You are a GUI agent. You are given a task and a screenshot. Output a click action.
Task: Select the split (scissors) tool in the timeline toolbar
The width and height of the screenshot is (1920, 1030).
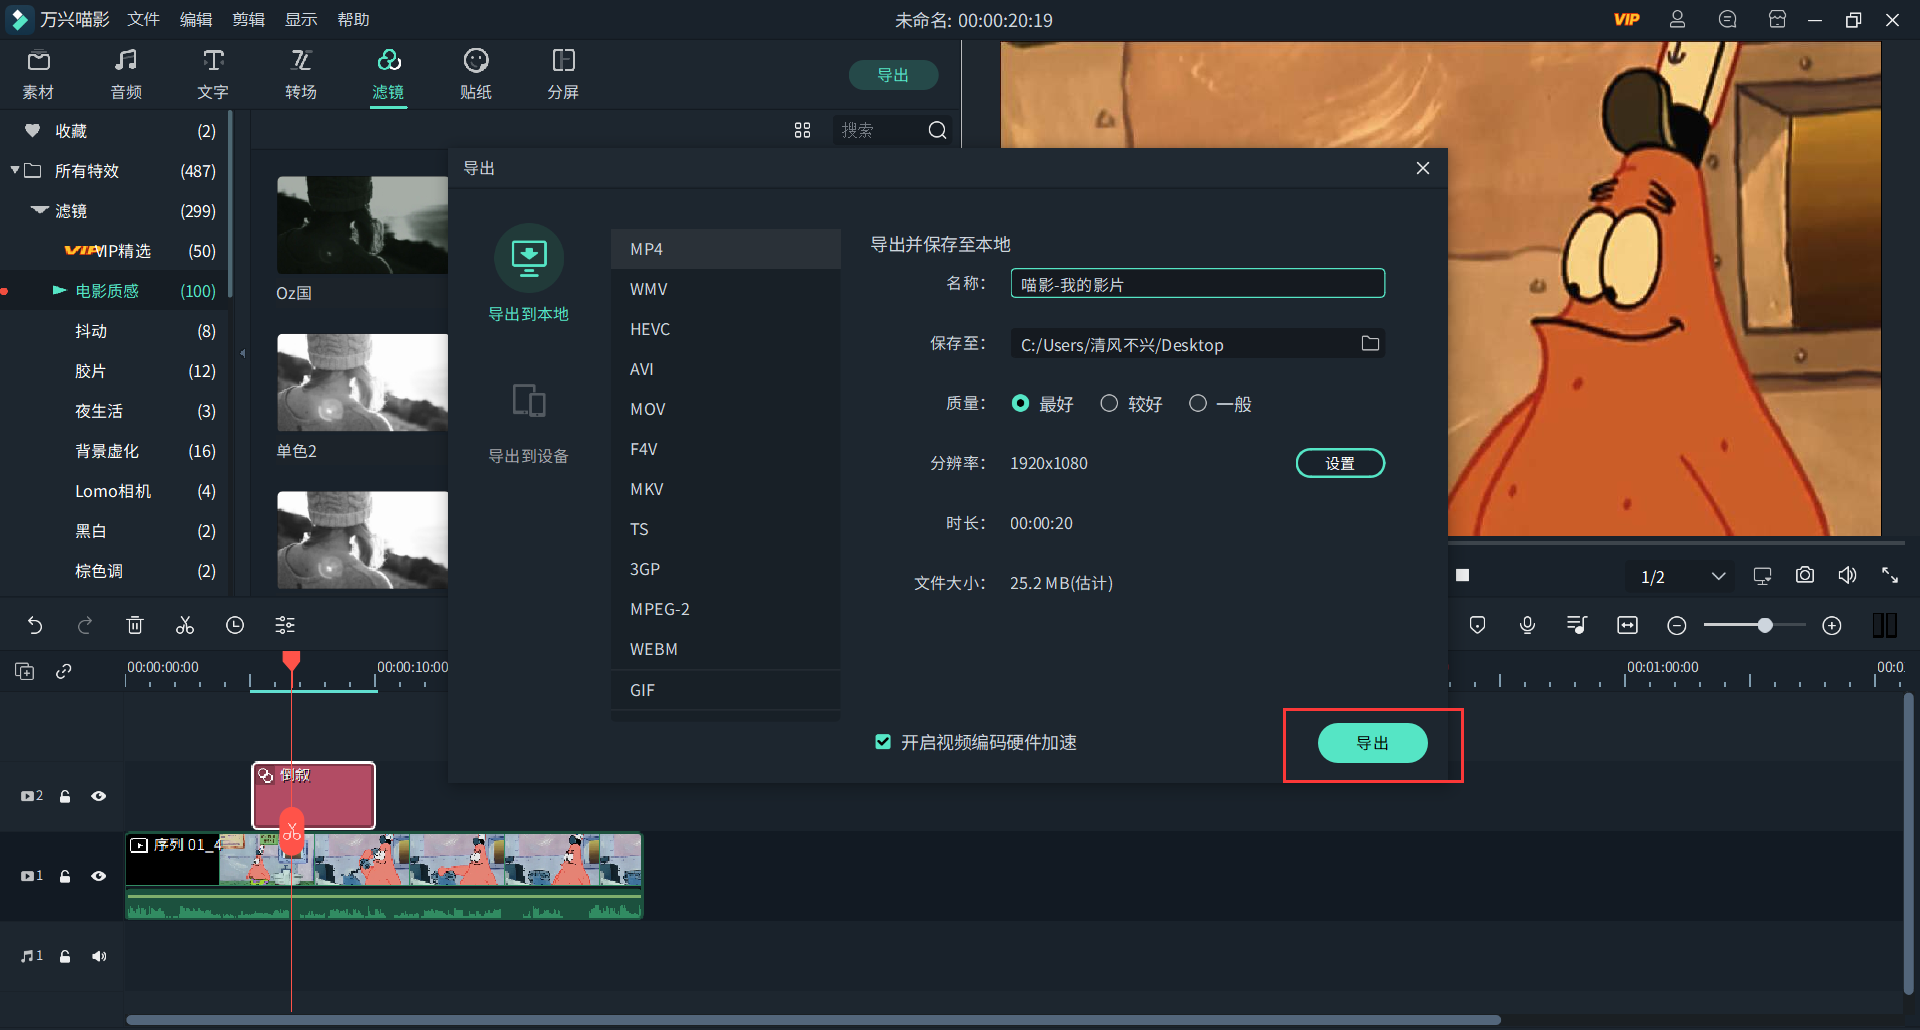click(x=184, y=624)
